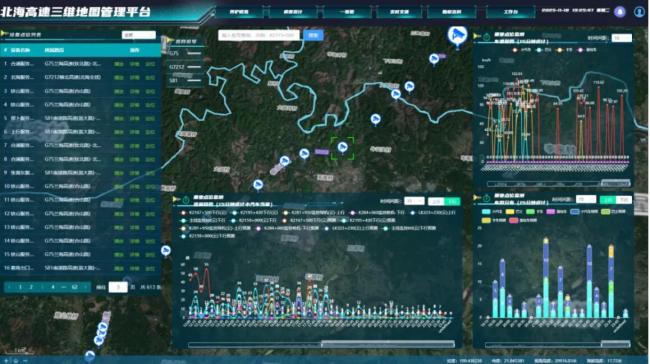Toggle the lone K2159+000 entry on the legend's last row
Viewport: 650px width, 364px height.
(x=208, y=236)
